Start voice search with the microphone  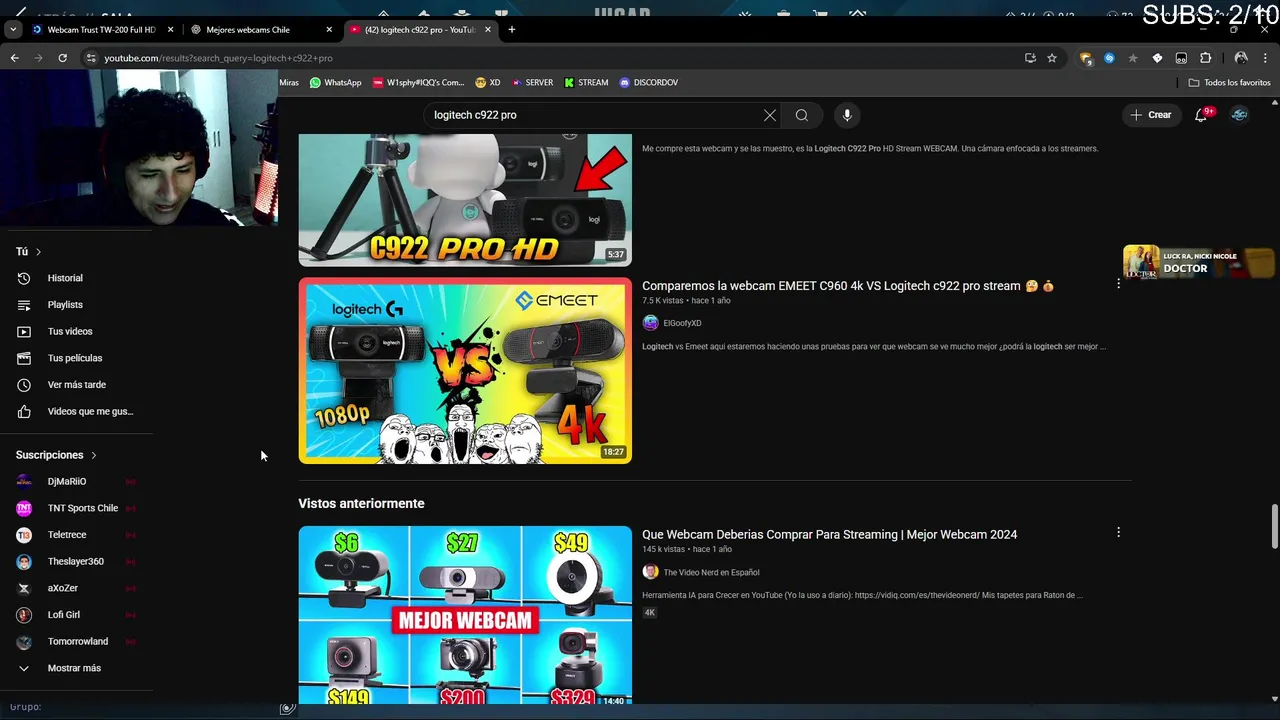click(x=847, y=115)
